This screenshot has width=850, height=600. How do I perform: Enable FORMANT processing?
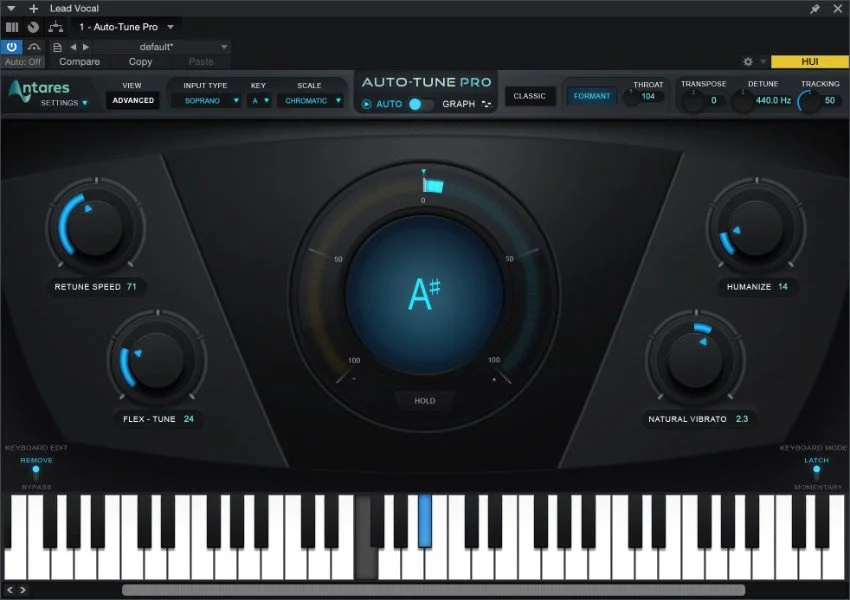[x=592, y=97]
